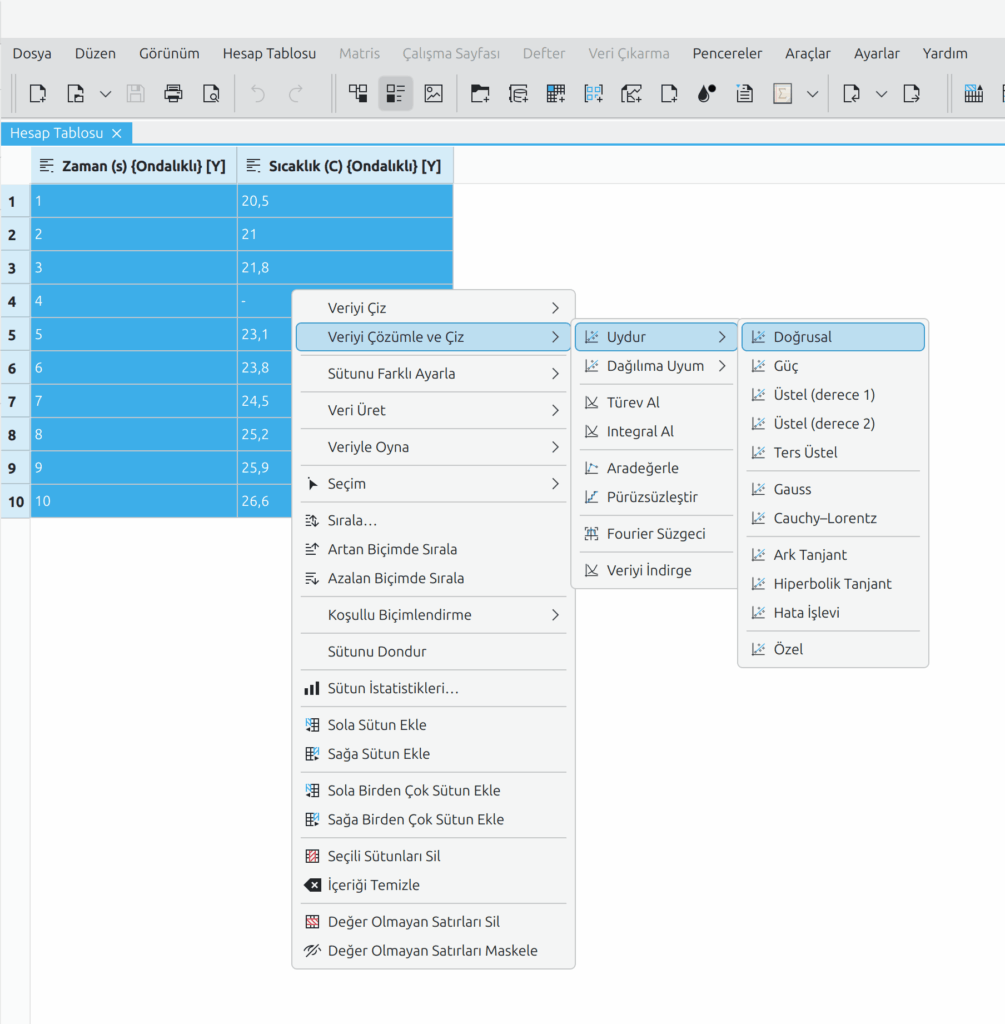Click Değer Olmayan Satırları Maskele

coord(434,950)
